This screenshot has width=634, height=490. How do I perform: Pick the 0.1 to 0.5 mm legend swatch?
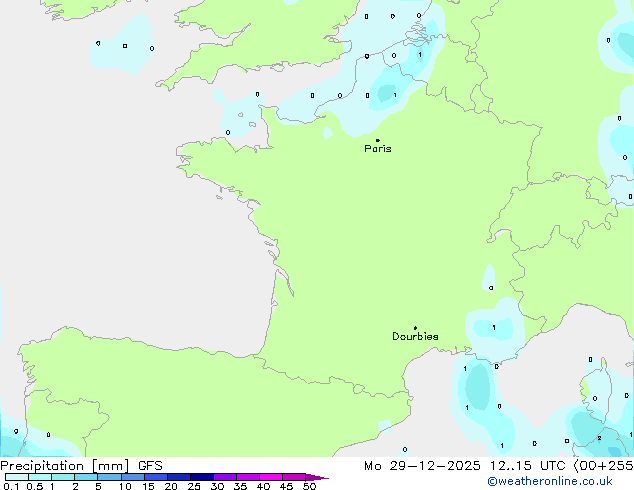[x=16, y=478]
